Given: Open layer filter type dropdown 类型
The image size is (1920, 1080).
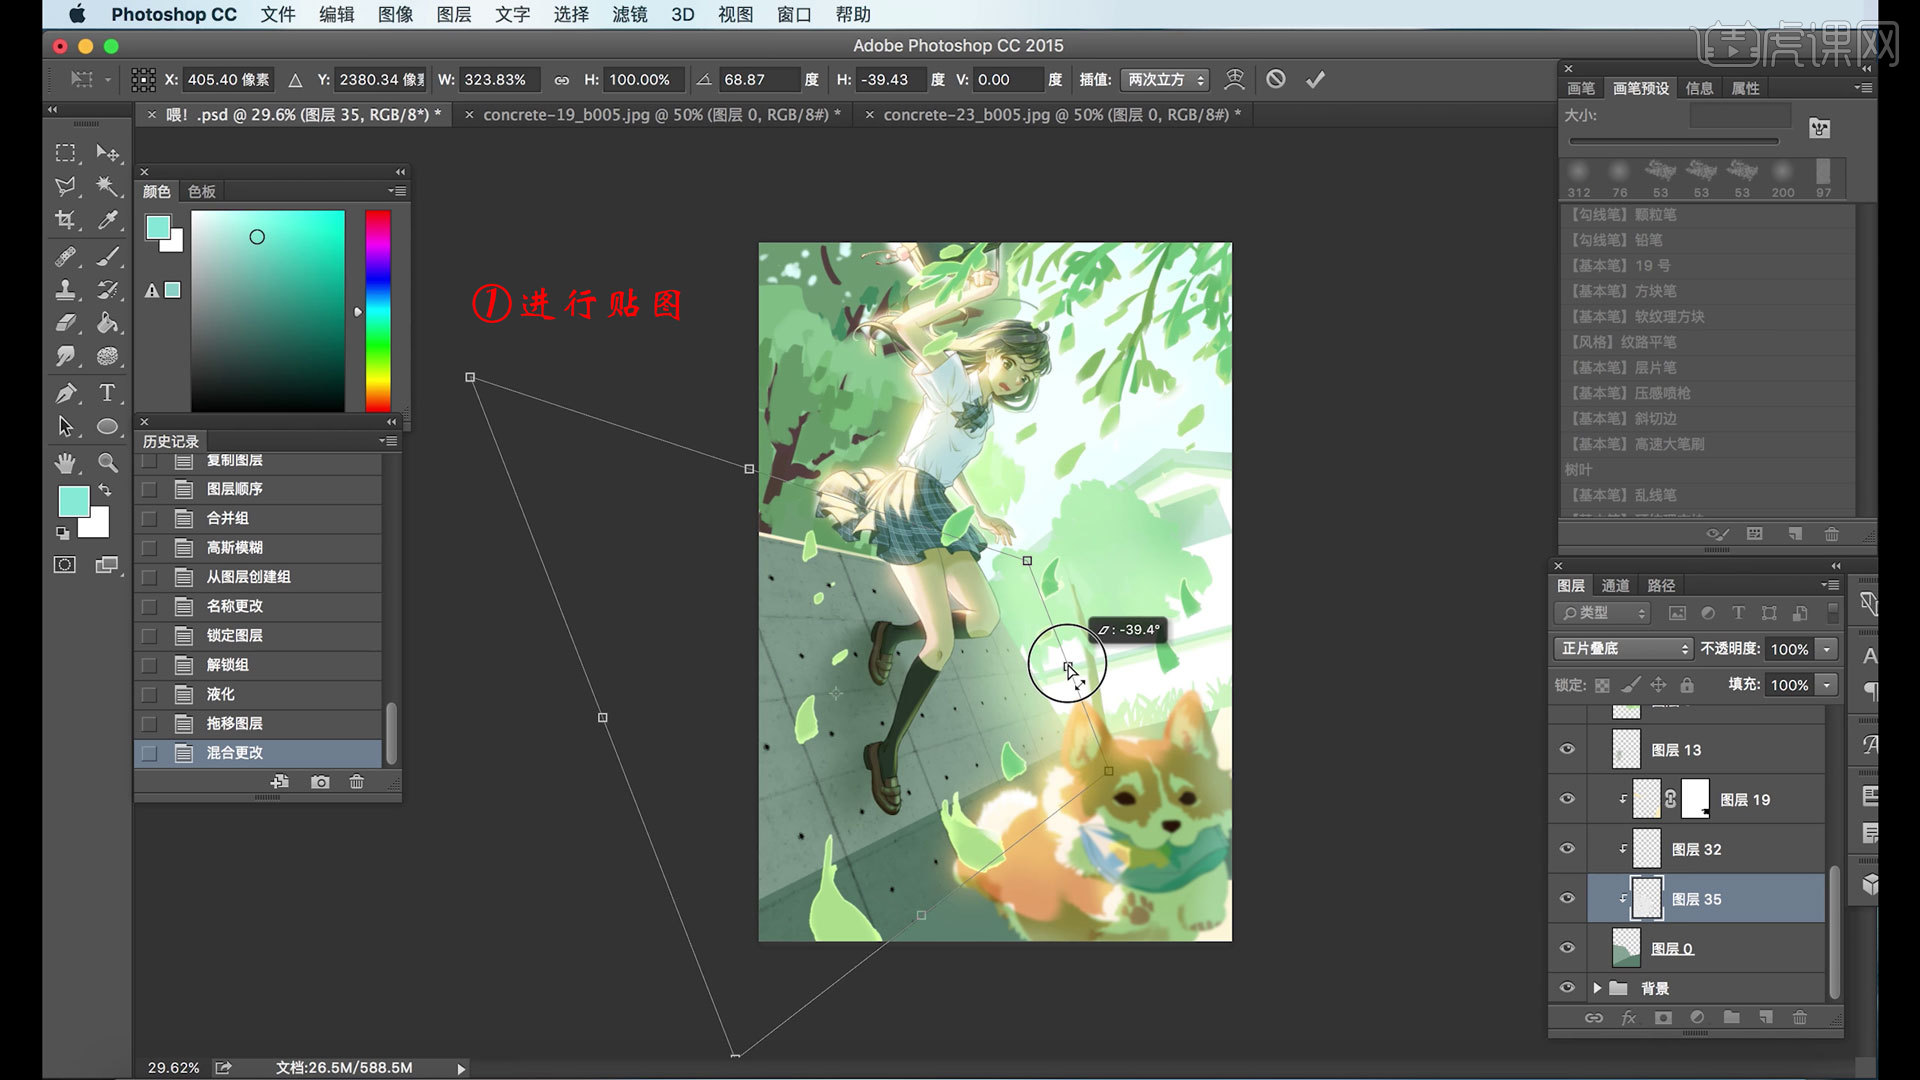Looking at the screenshot, I should point(1602,613).
